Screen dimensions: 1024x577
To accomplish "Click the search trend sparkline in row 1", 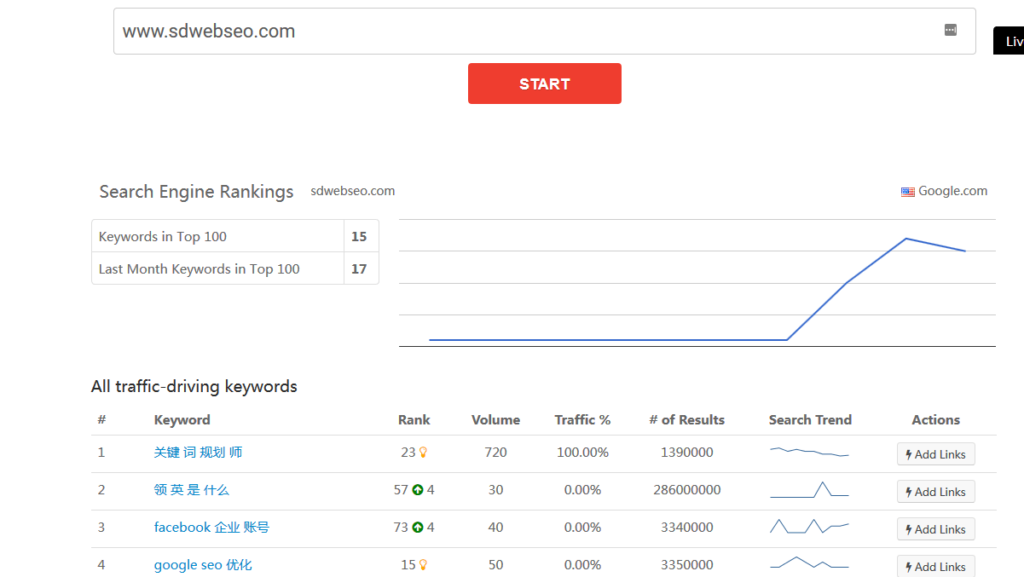I will (809, 452).
